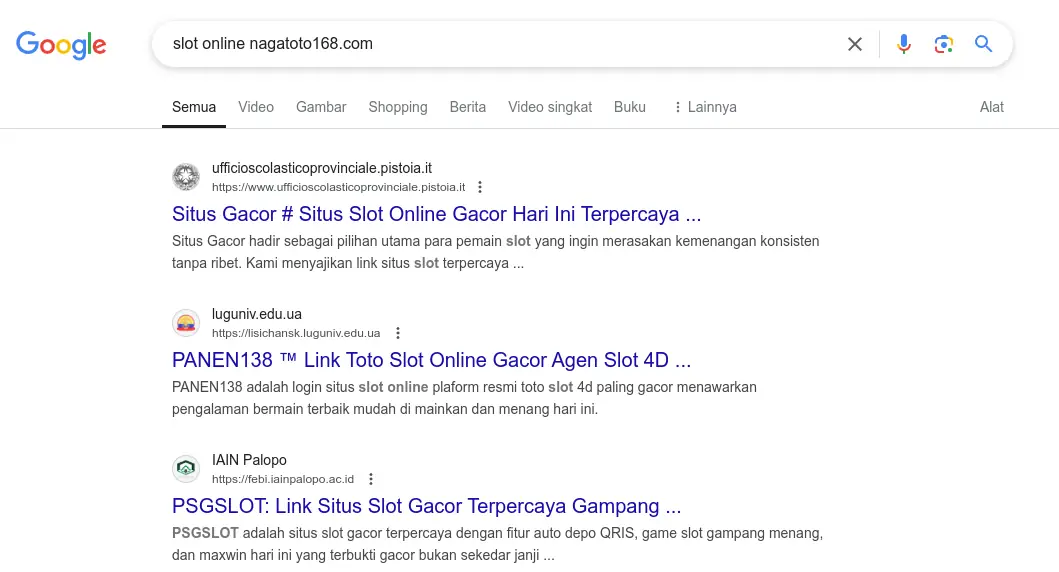Open the Alat search tools
The width and height of the screenshot is (1059, 572).
click(991, 107)
